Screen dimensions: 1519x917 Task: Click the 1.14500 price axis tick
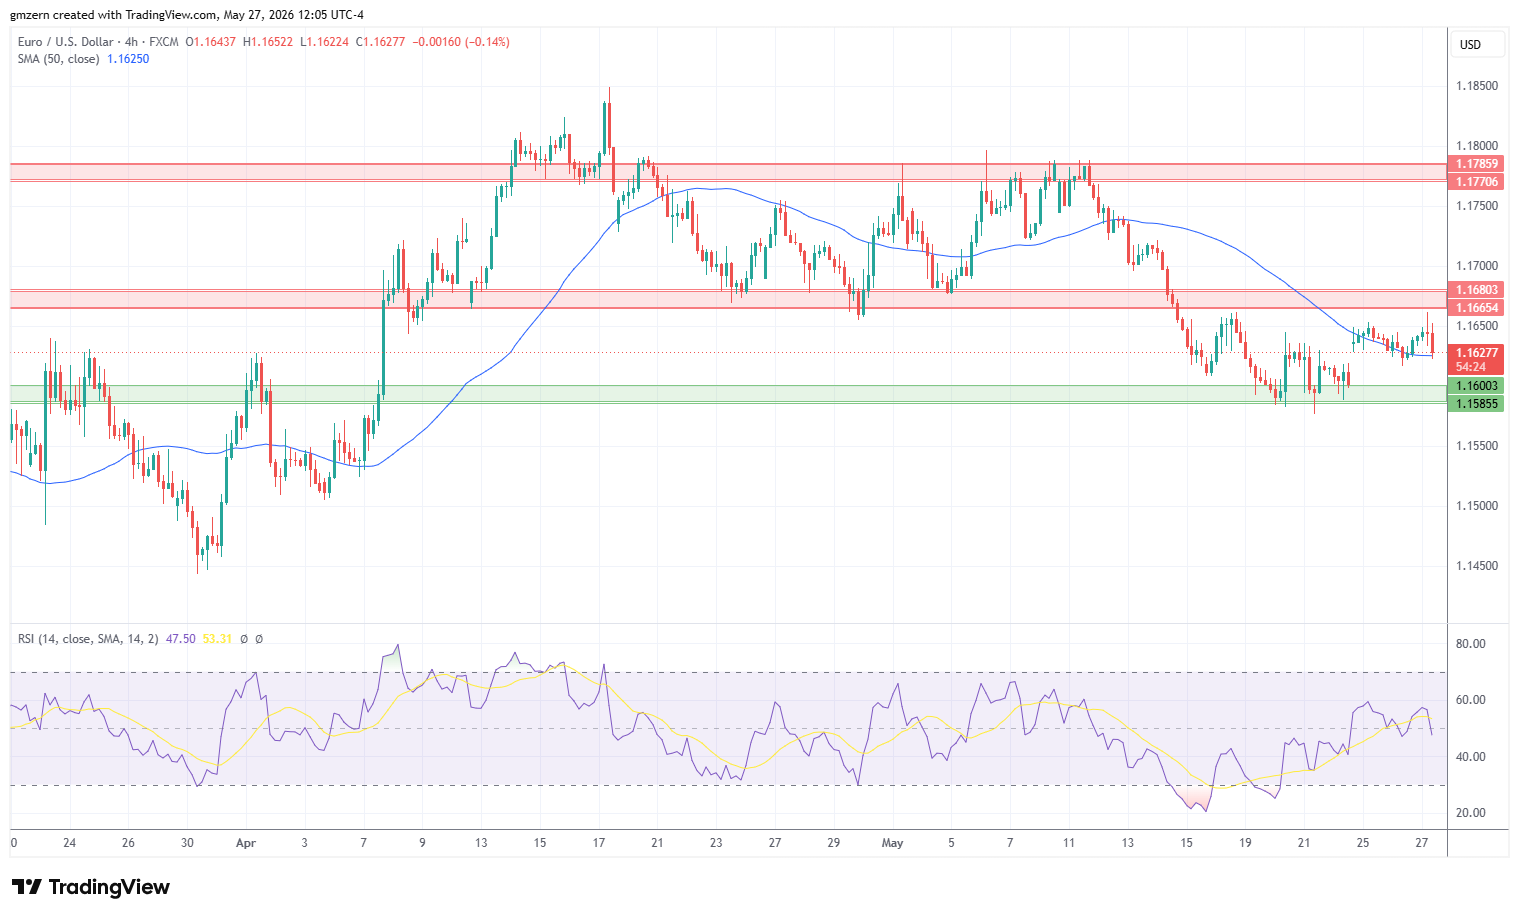pyautogui.click(x=1476, y=566)
